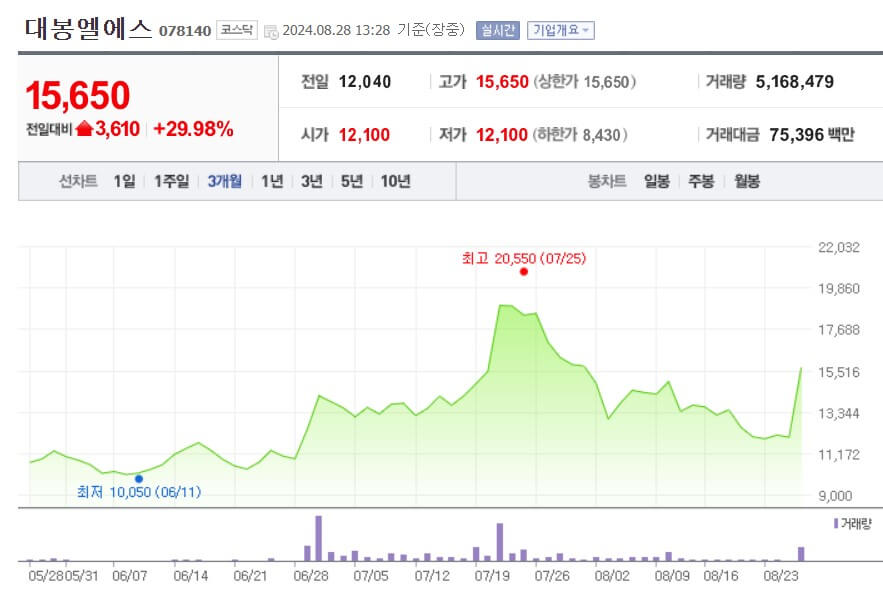Choose the 1년 chart period
883x600 pixels.
[275, 182]
